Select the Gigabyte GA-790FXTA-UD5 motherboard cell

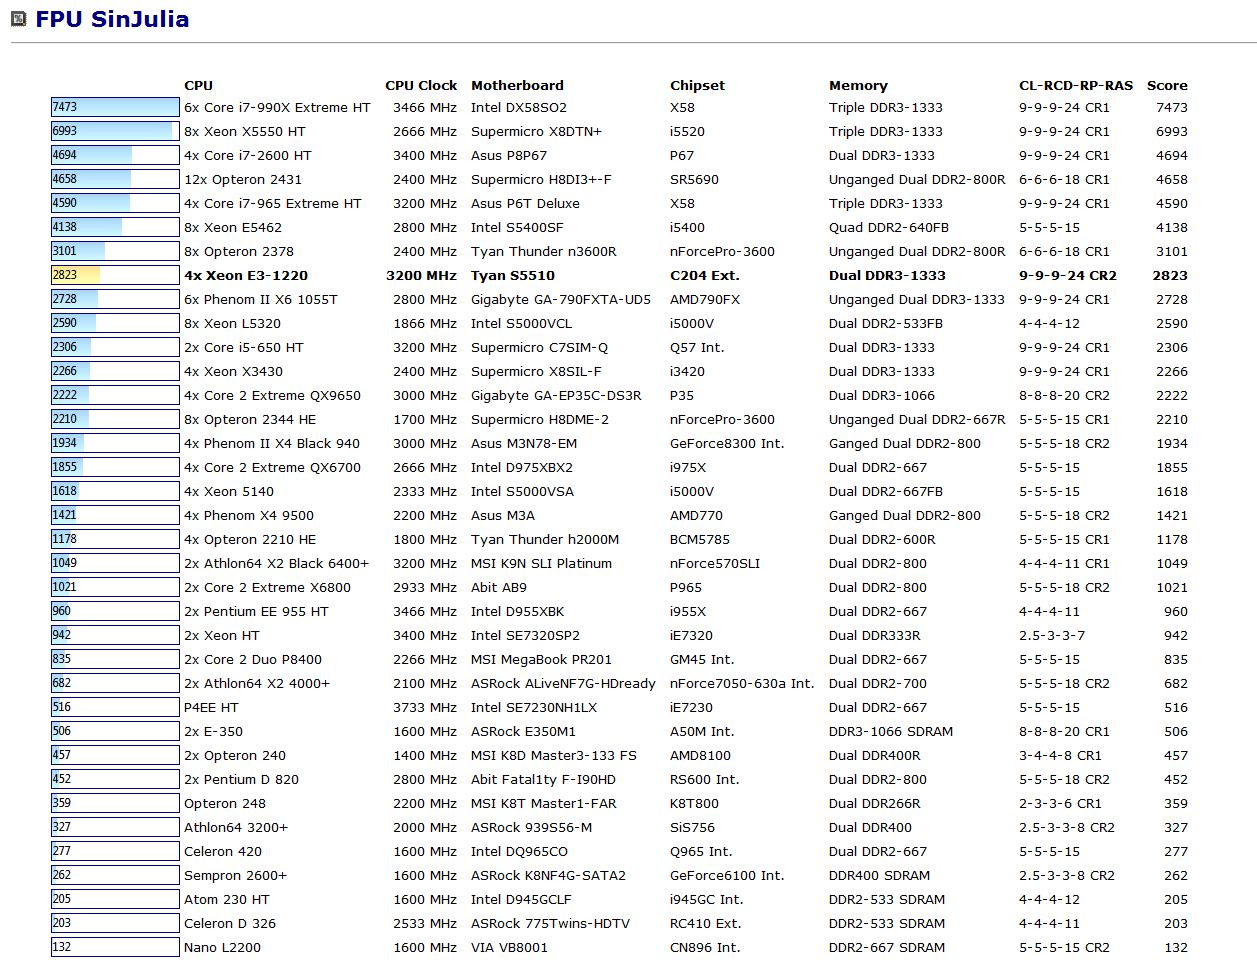pos(561,299)
